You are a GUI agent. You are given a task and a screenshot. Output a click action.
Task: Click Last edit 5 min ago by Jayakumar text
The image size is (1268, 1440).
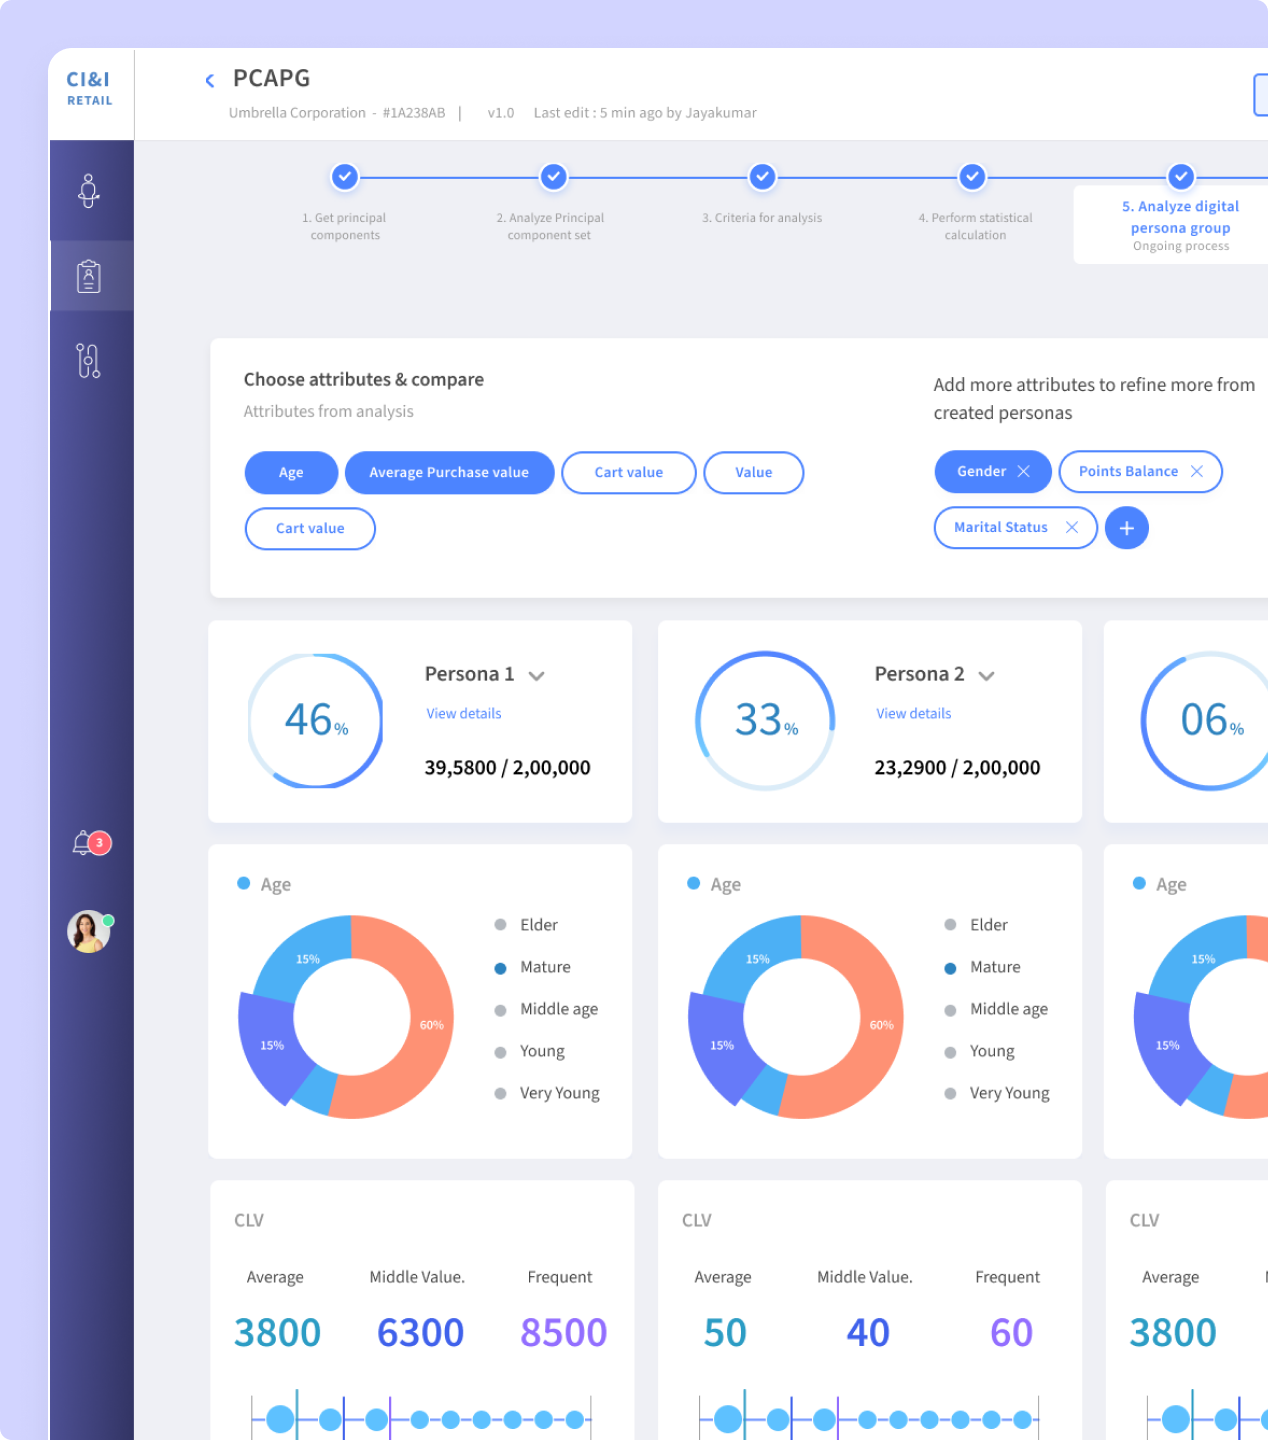click(645, 113)
